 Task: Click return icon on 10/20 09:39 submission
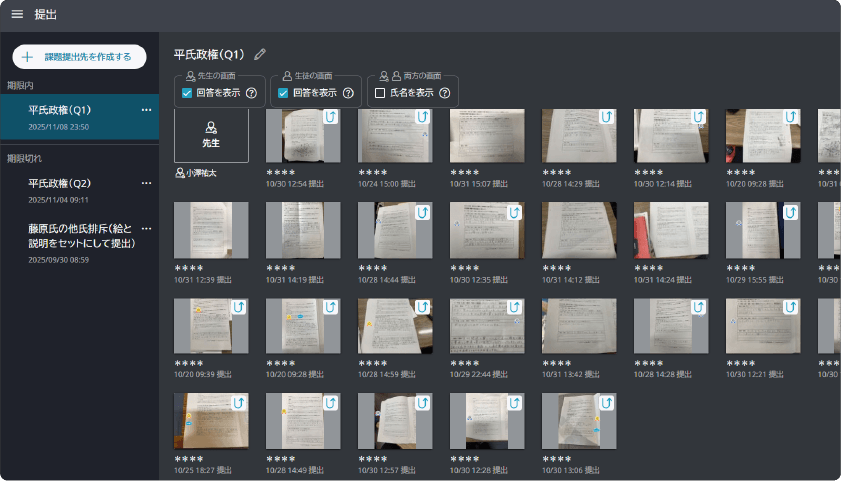pyautogui.click(x=239, y=307)
